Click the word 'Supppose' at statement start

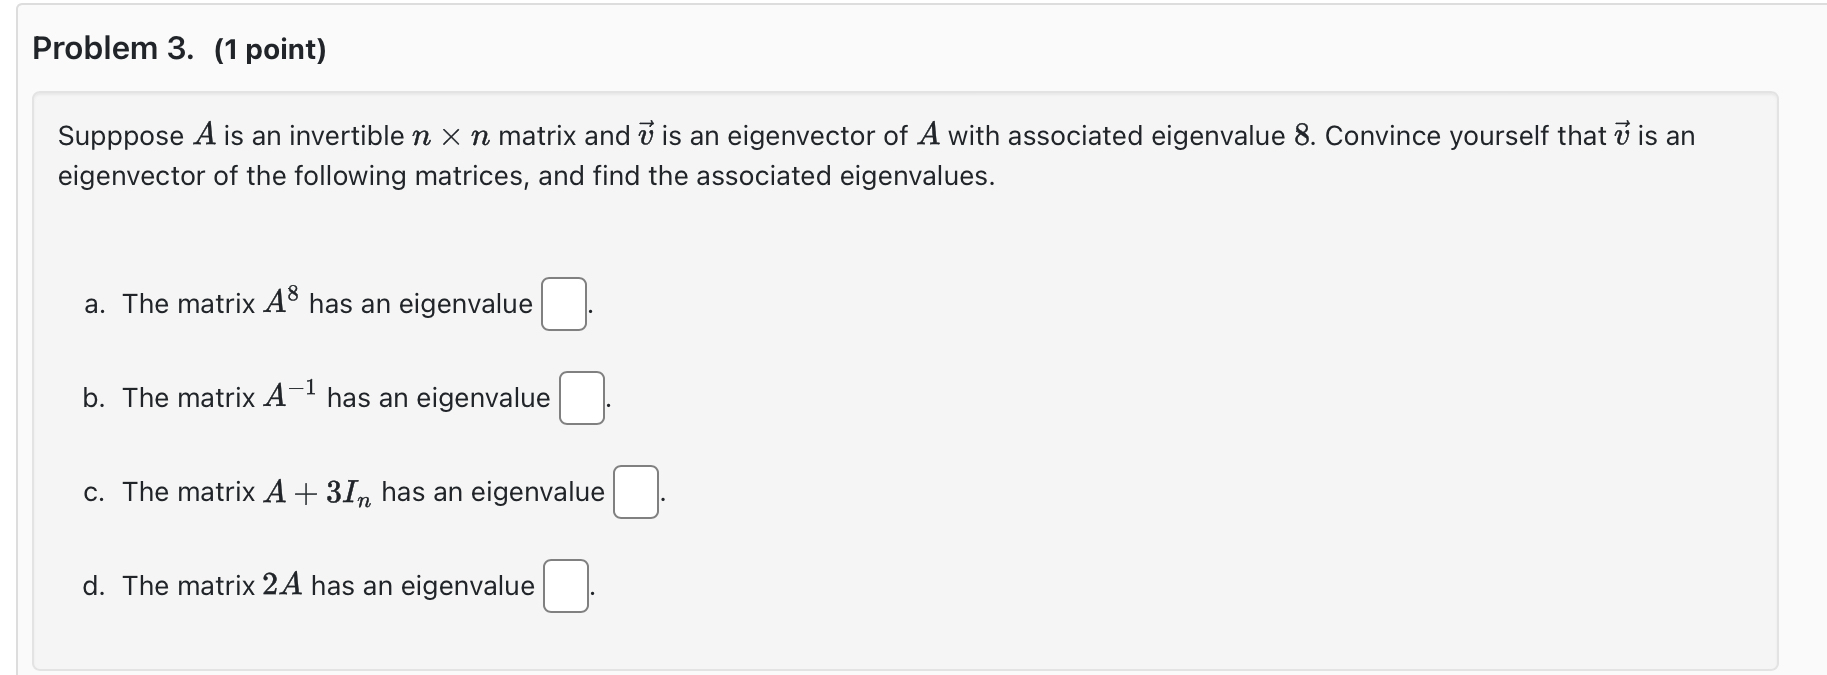[x=121, y=137]
